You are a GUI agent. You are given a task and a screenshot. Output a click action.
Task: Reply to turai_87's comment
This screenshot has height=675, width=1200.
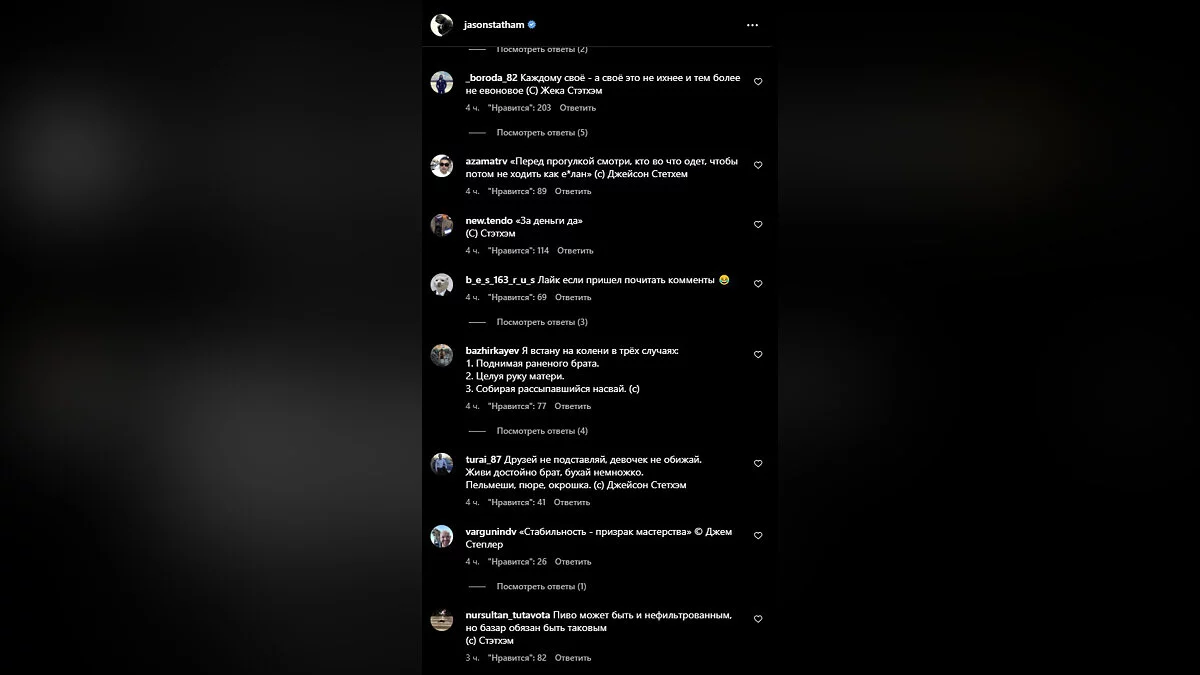point(572,502)
